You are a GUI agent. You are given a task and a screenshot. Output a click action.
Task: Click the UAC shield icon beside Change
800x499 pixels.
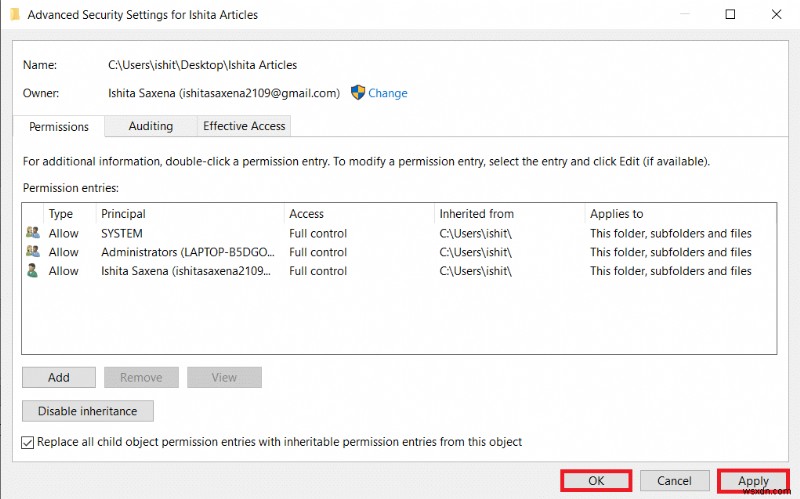tap(358, 93)
